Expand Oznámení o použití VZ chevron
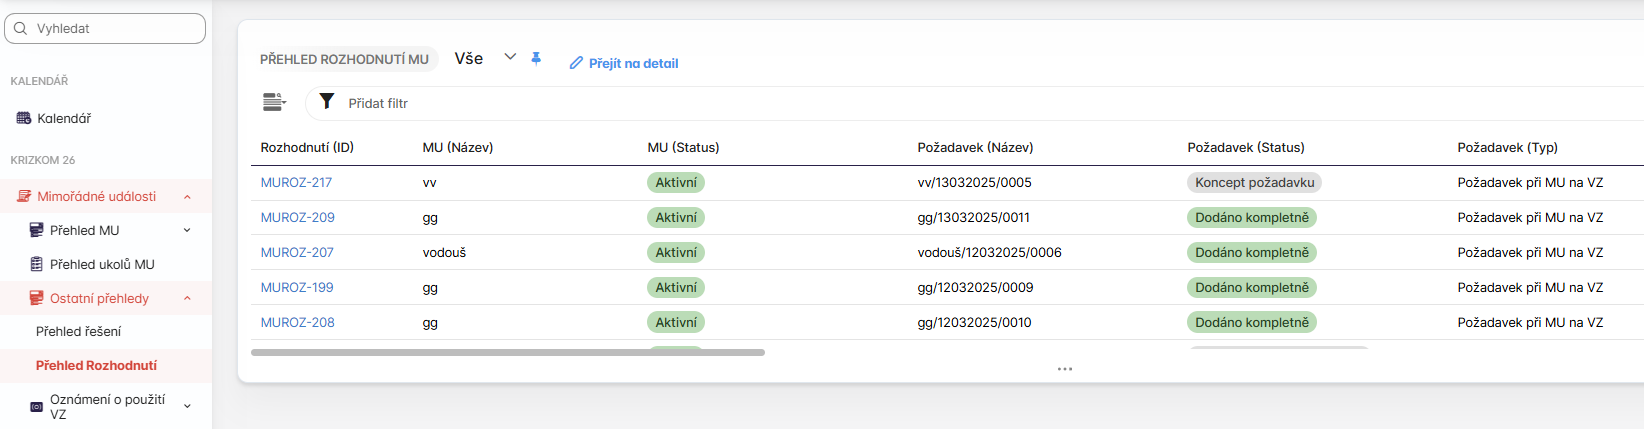Viewport: 1644px width, 429px height. coord(187,406)
